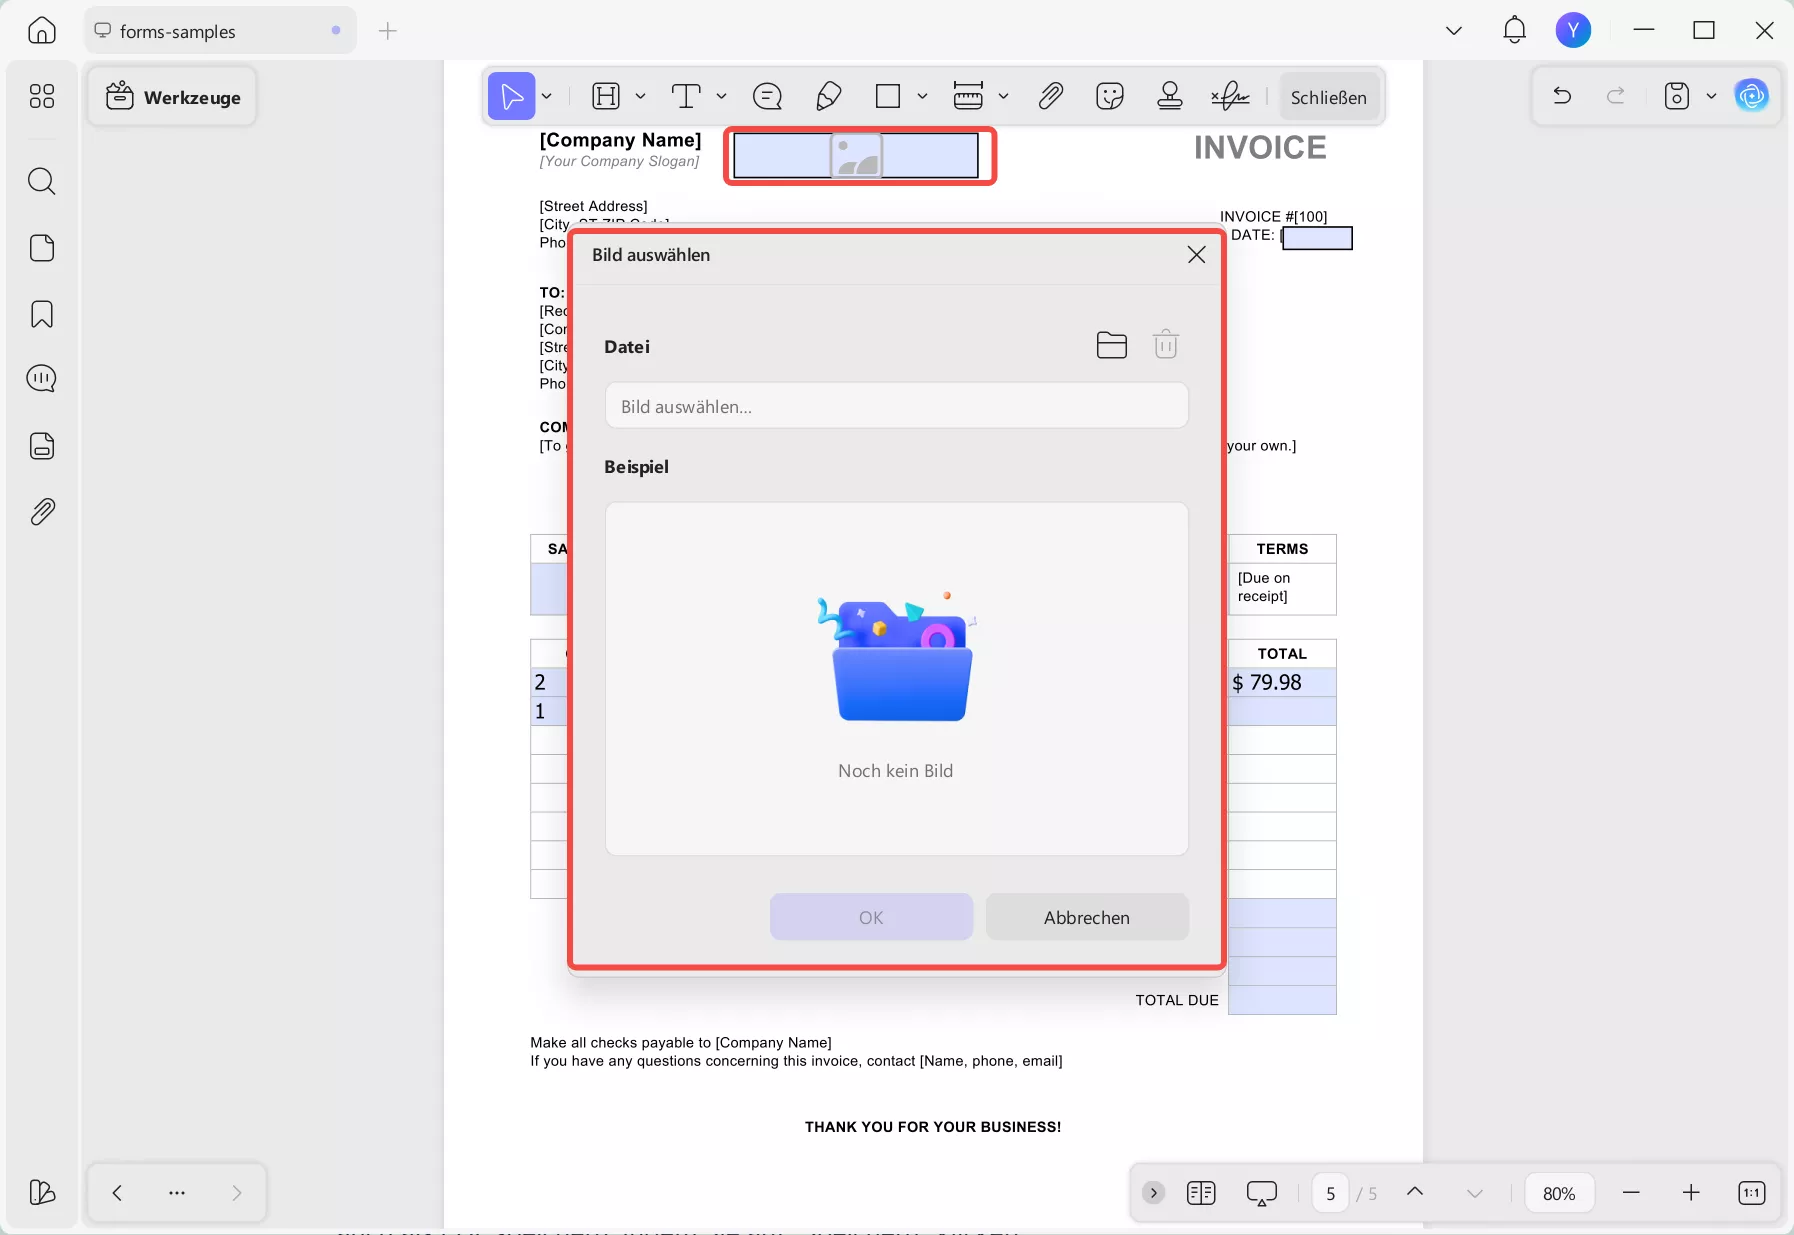Select the rectangle shape tool
This screenshot has height=1235, width=1794.
coord(888,96)
